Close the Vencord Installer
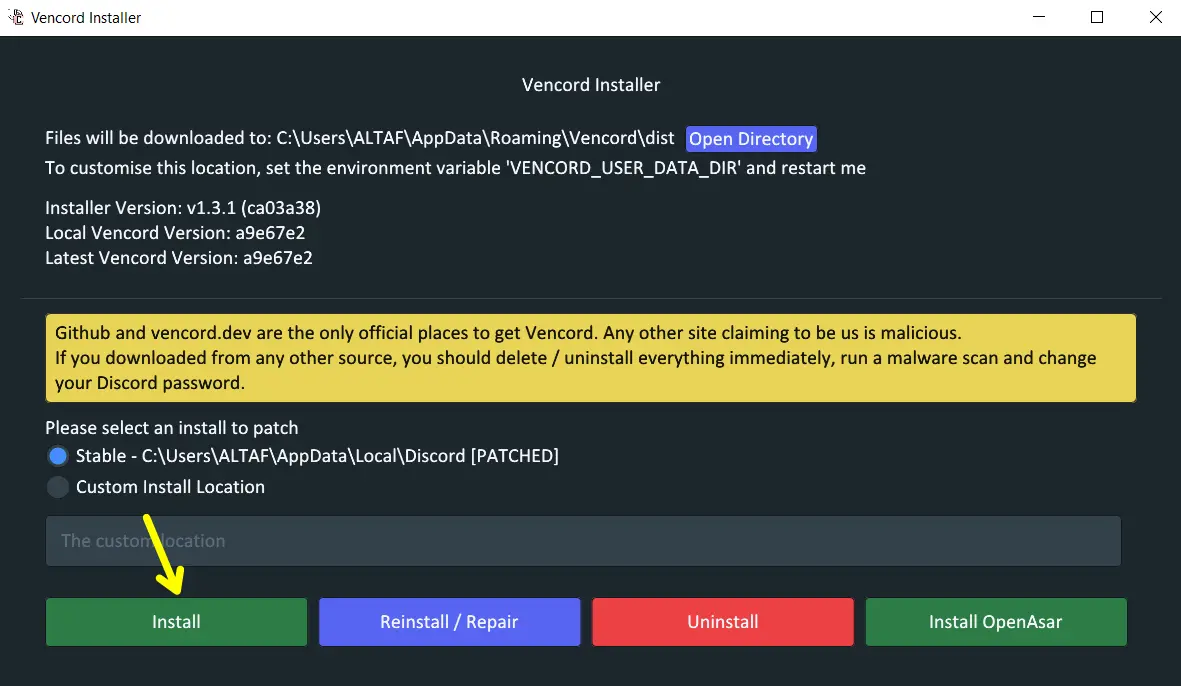This screenshot has height=686, width=1181. (x=1155, y=17)
